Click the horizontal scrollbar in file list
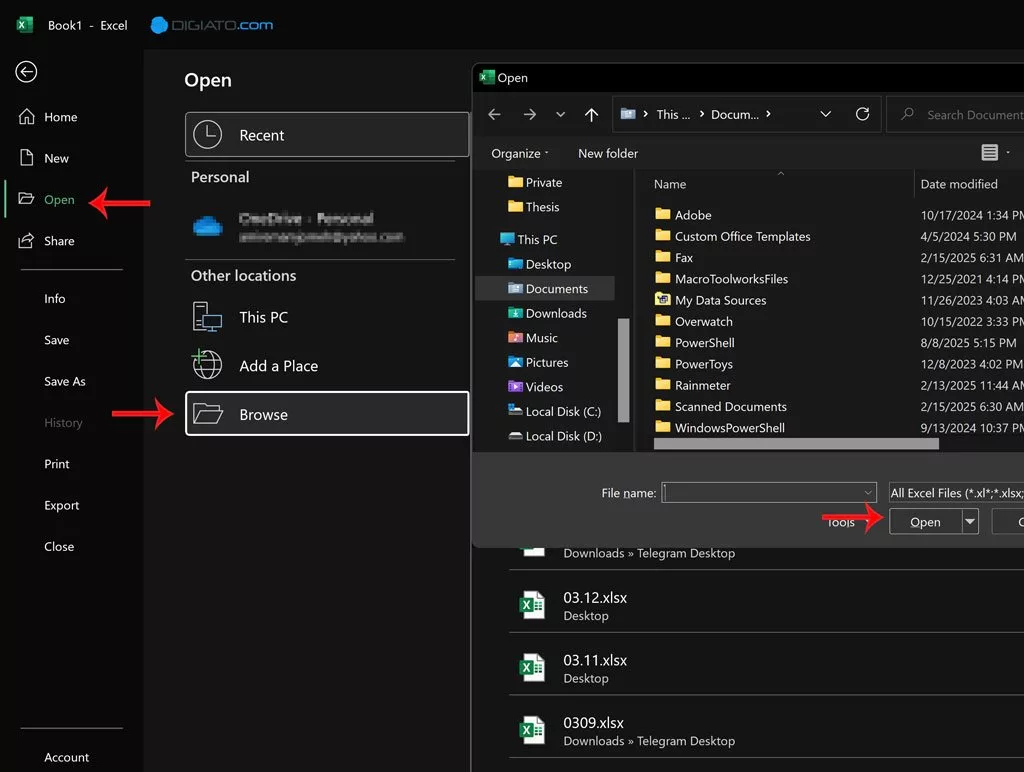 (x=797, y=444)
